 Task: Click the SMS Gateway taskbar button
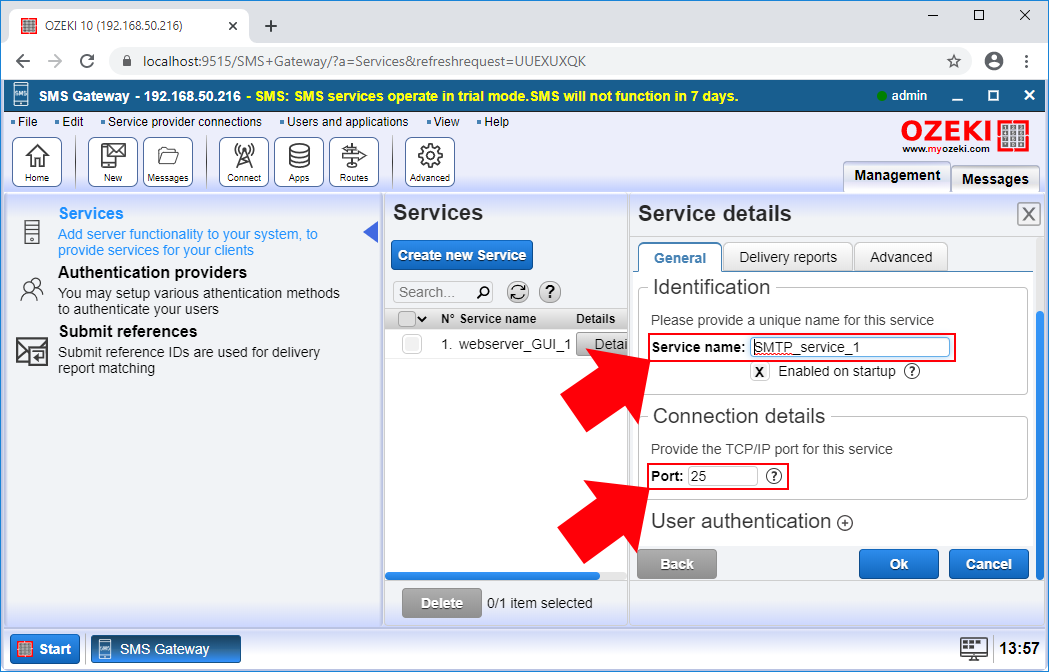(x=166, y=649)
